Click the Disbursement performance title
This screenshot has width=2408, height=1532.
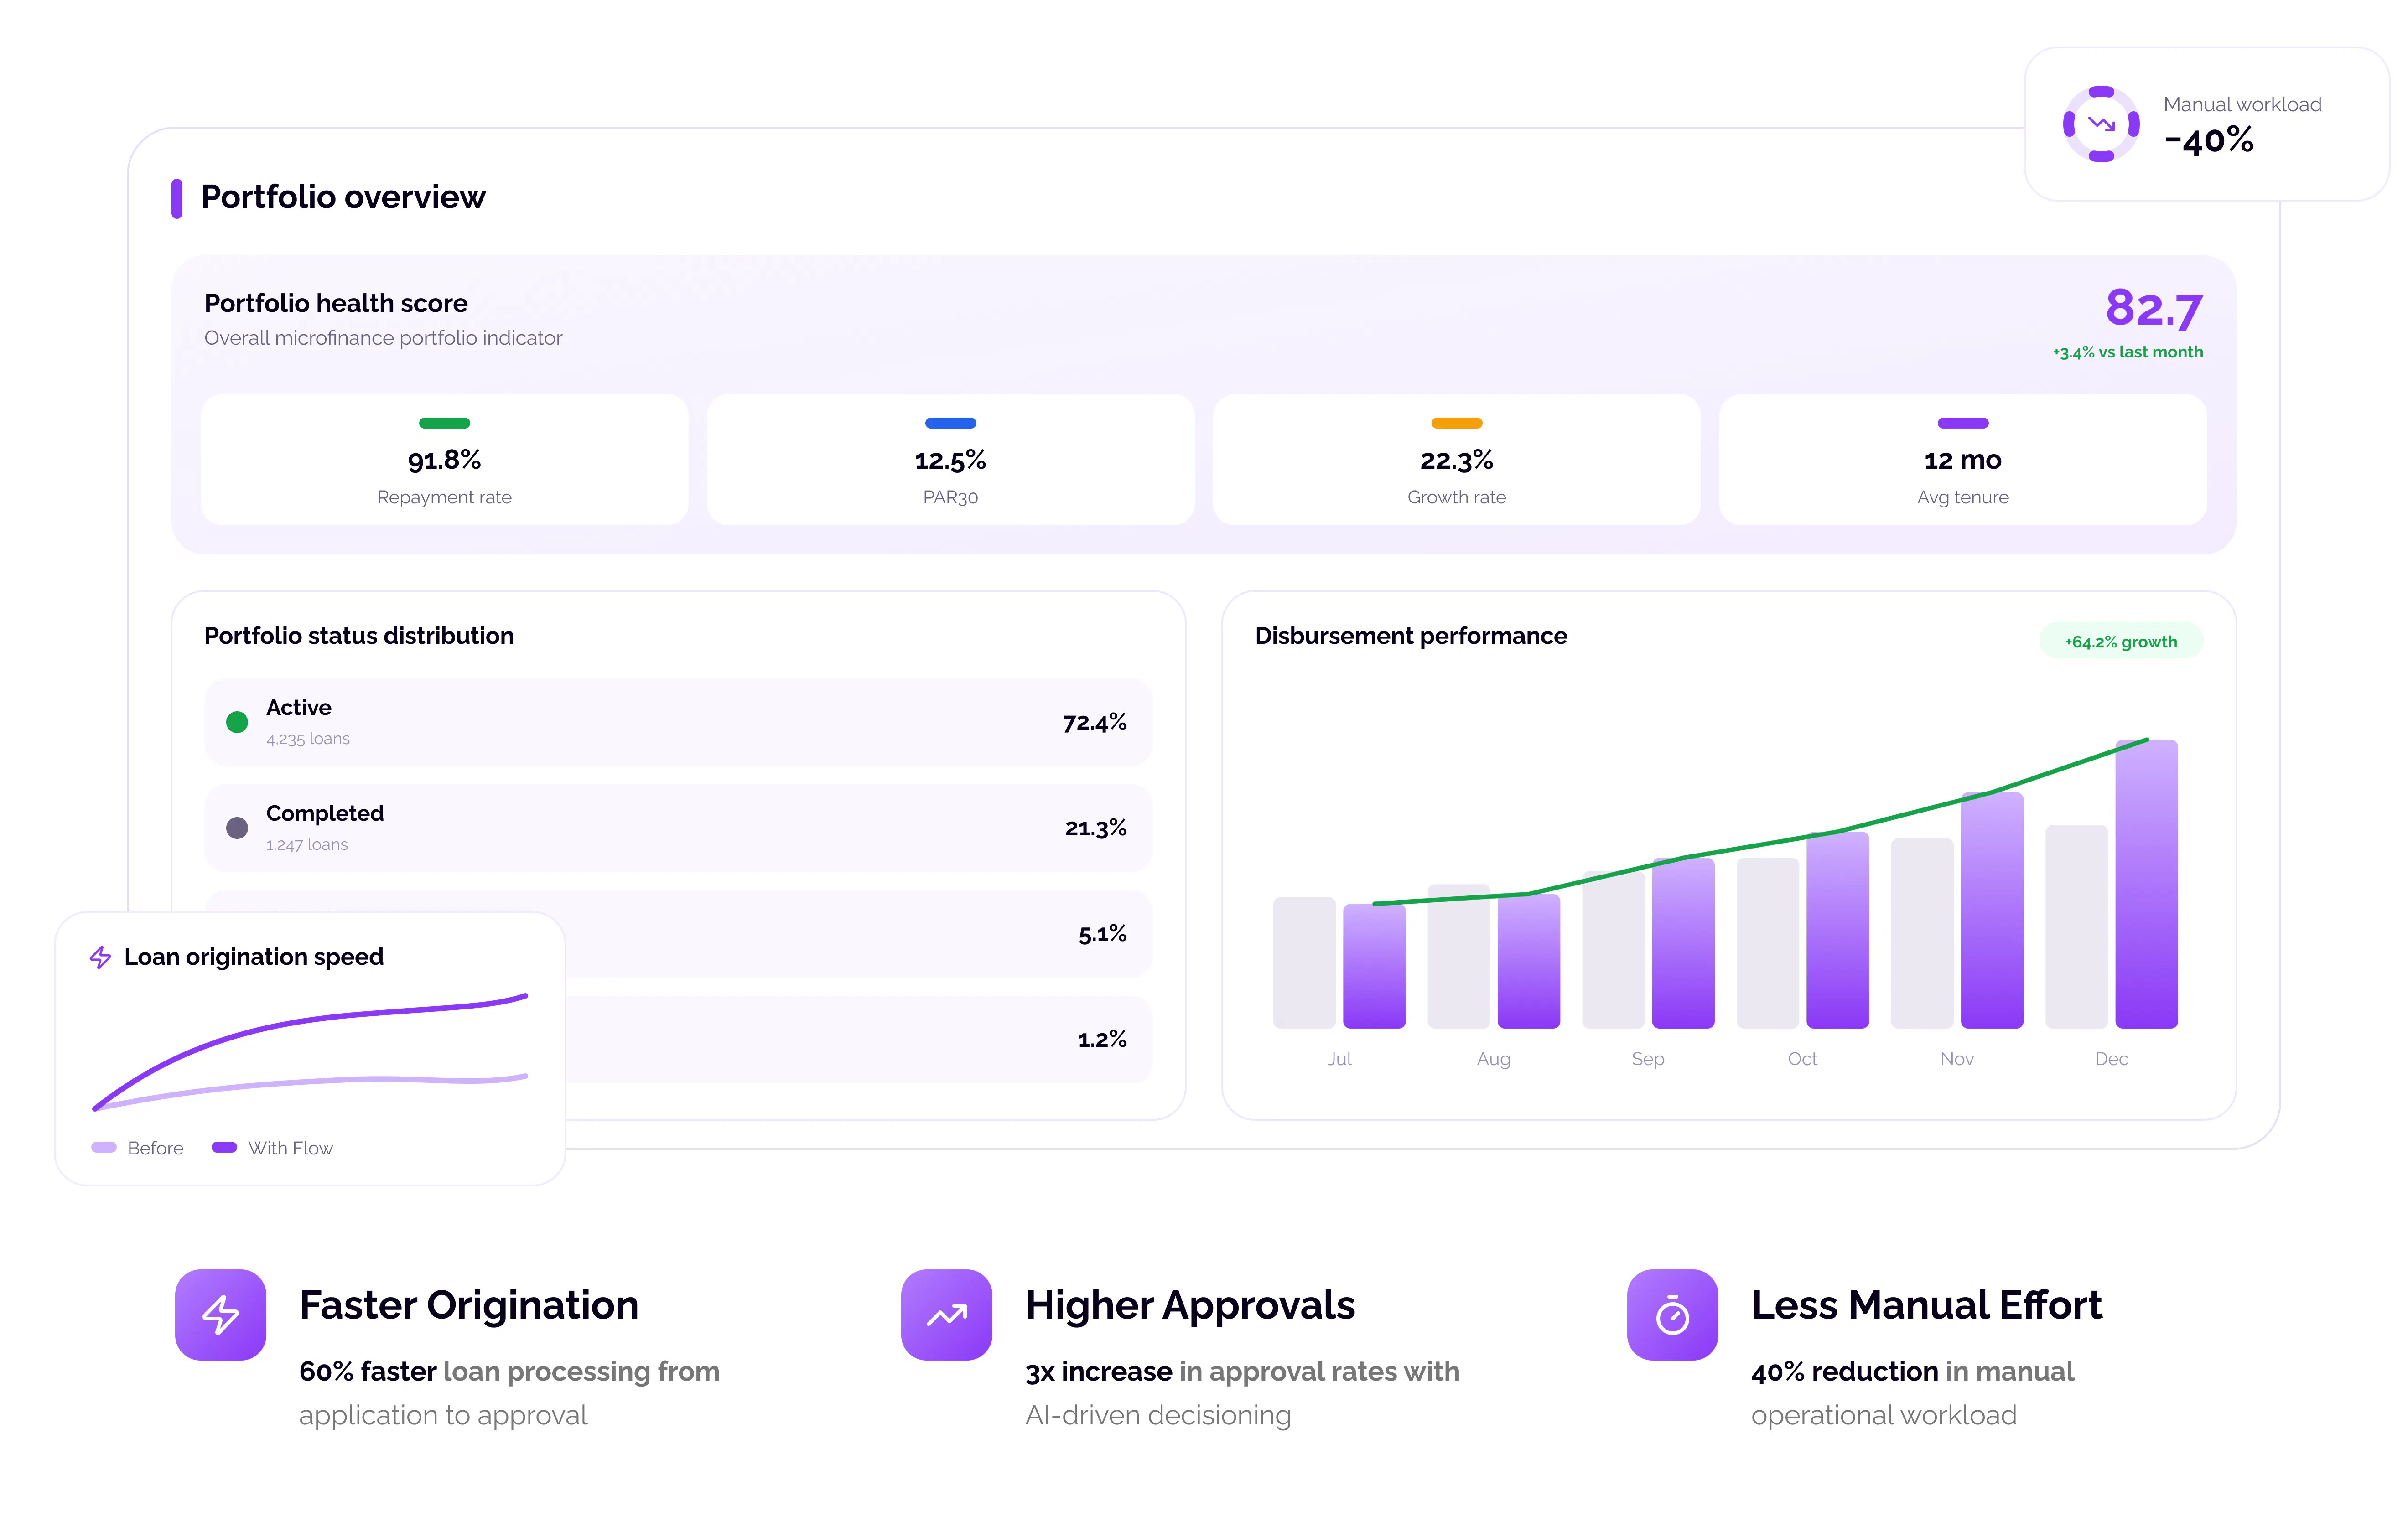(x=1411, y=636)
